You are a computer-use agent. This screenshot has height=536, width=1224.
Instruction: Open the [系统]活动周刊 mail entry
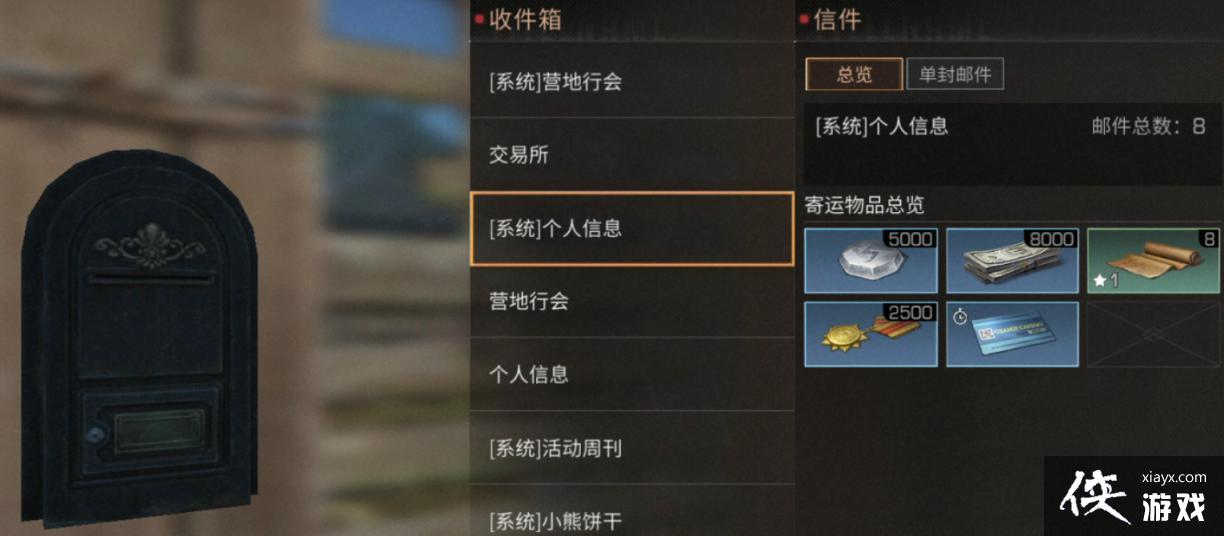pyautogui.click(x=632, y=448)
